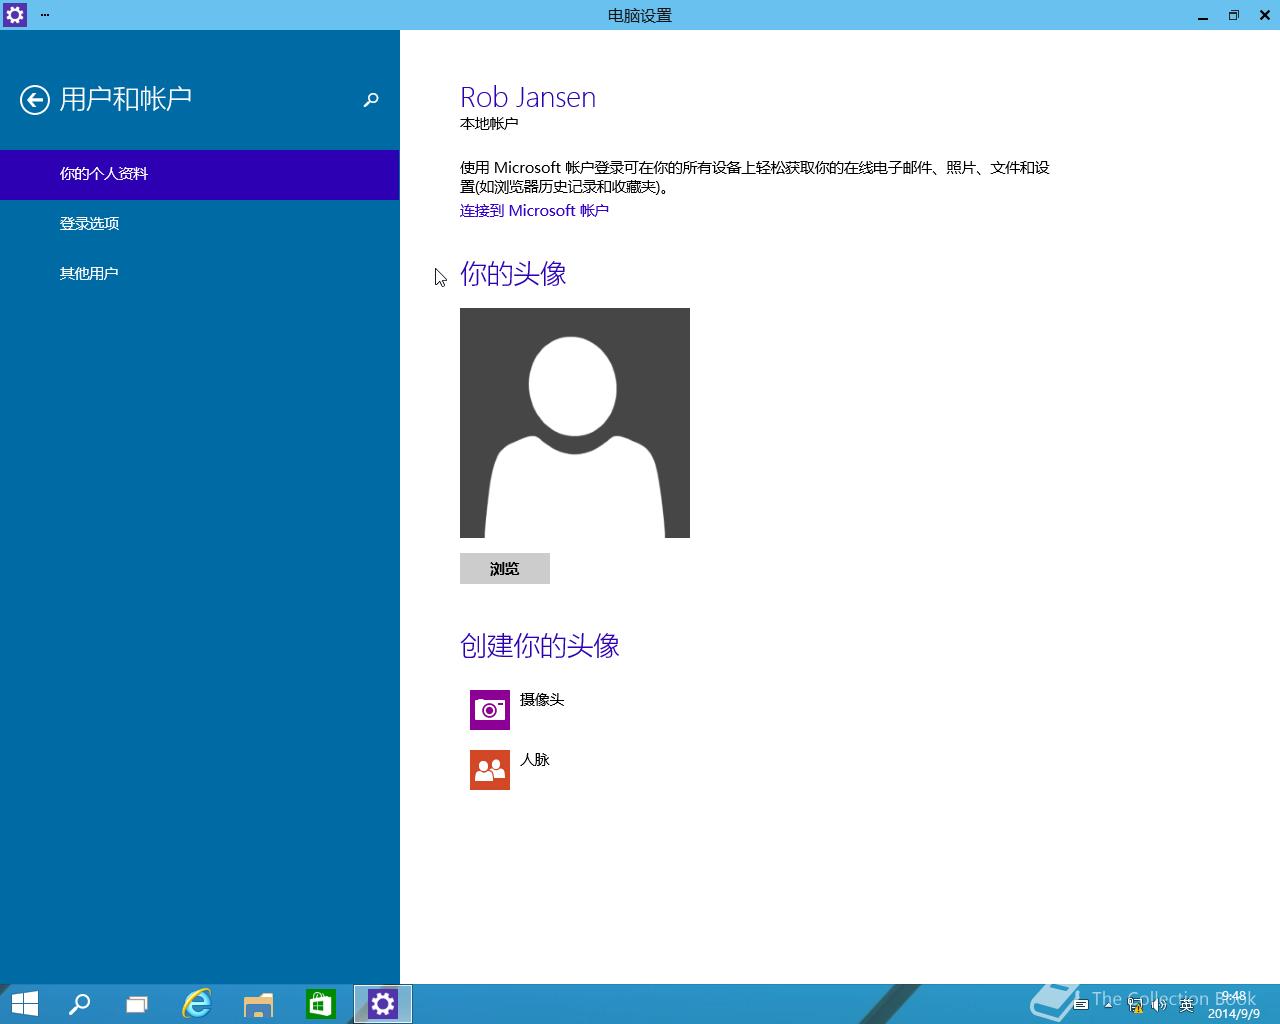
Task: Open Task View on the taskbar
Action: coord(137,1004)
